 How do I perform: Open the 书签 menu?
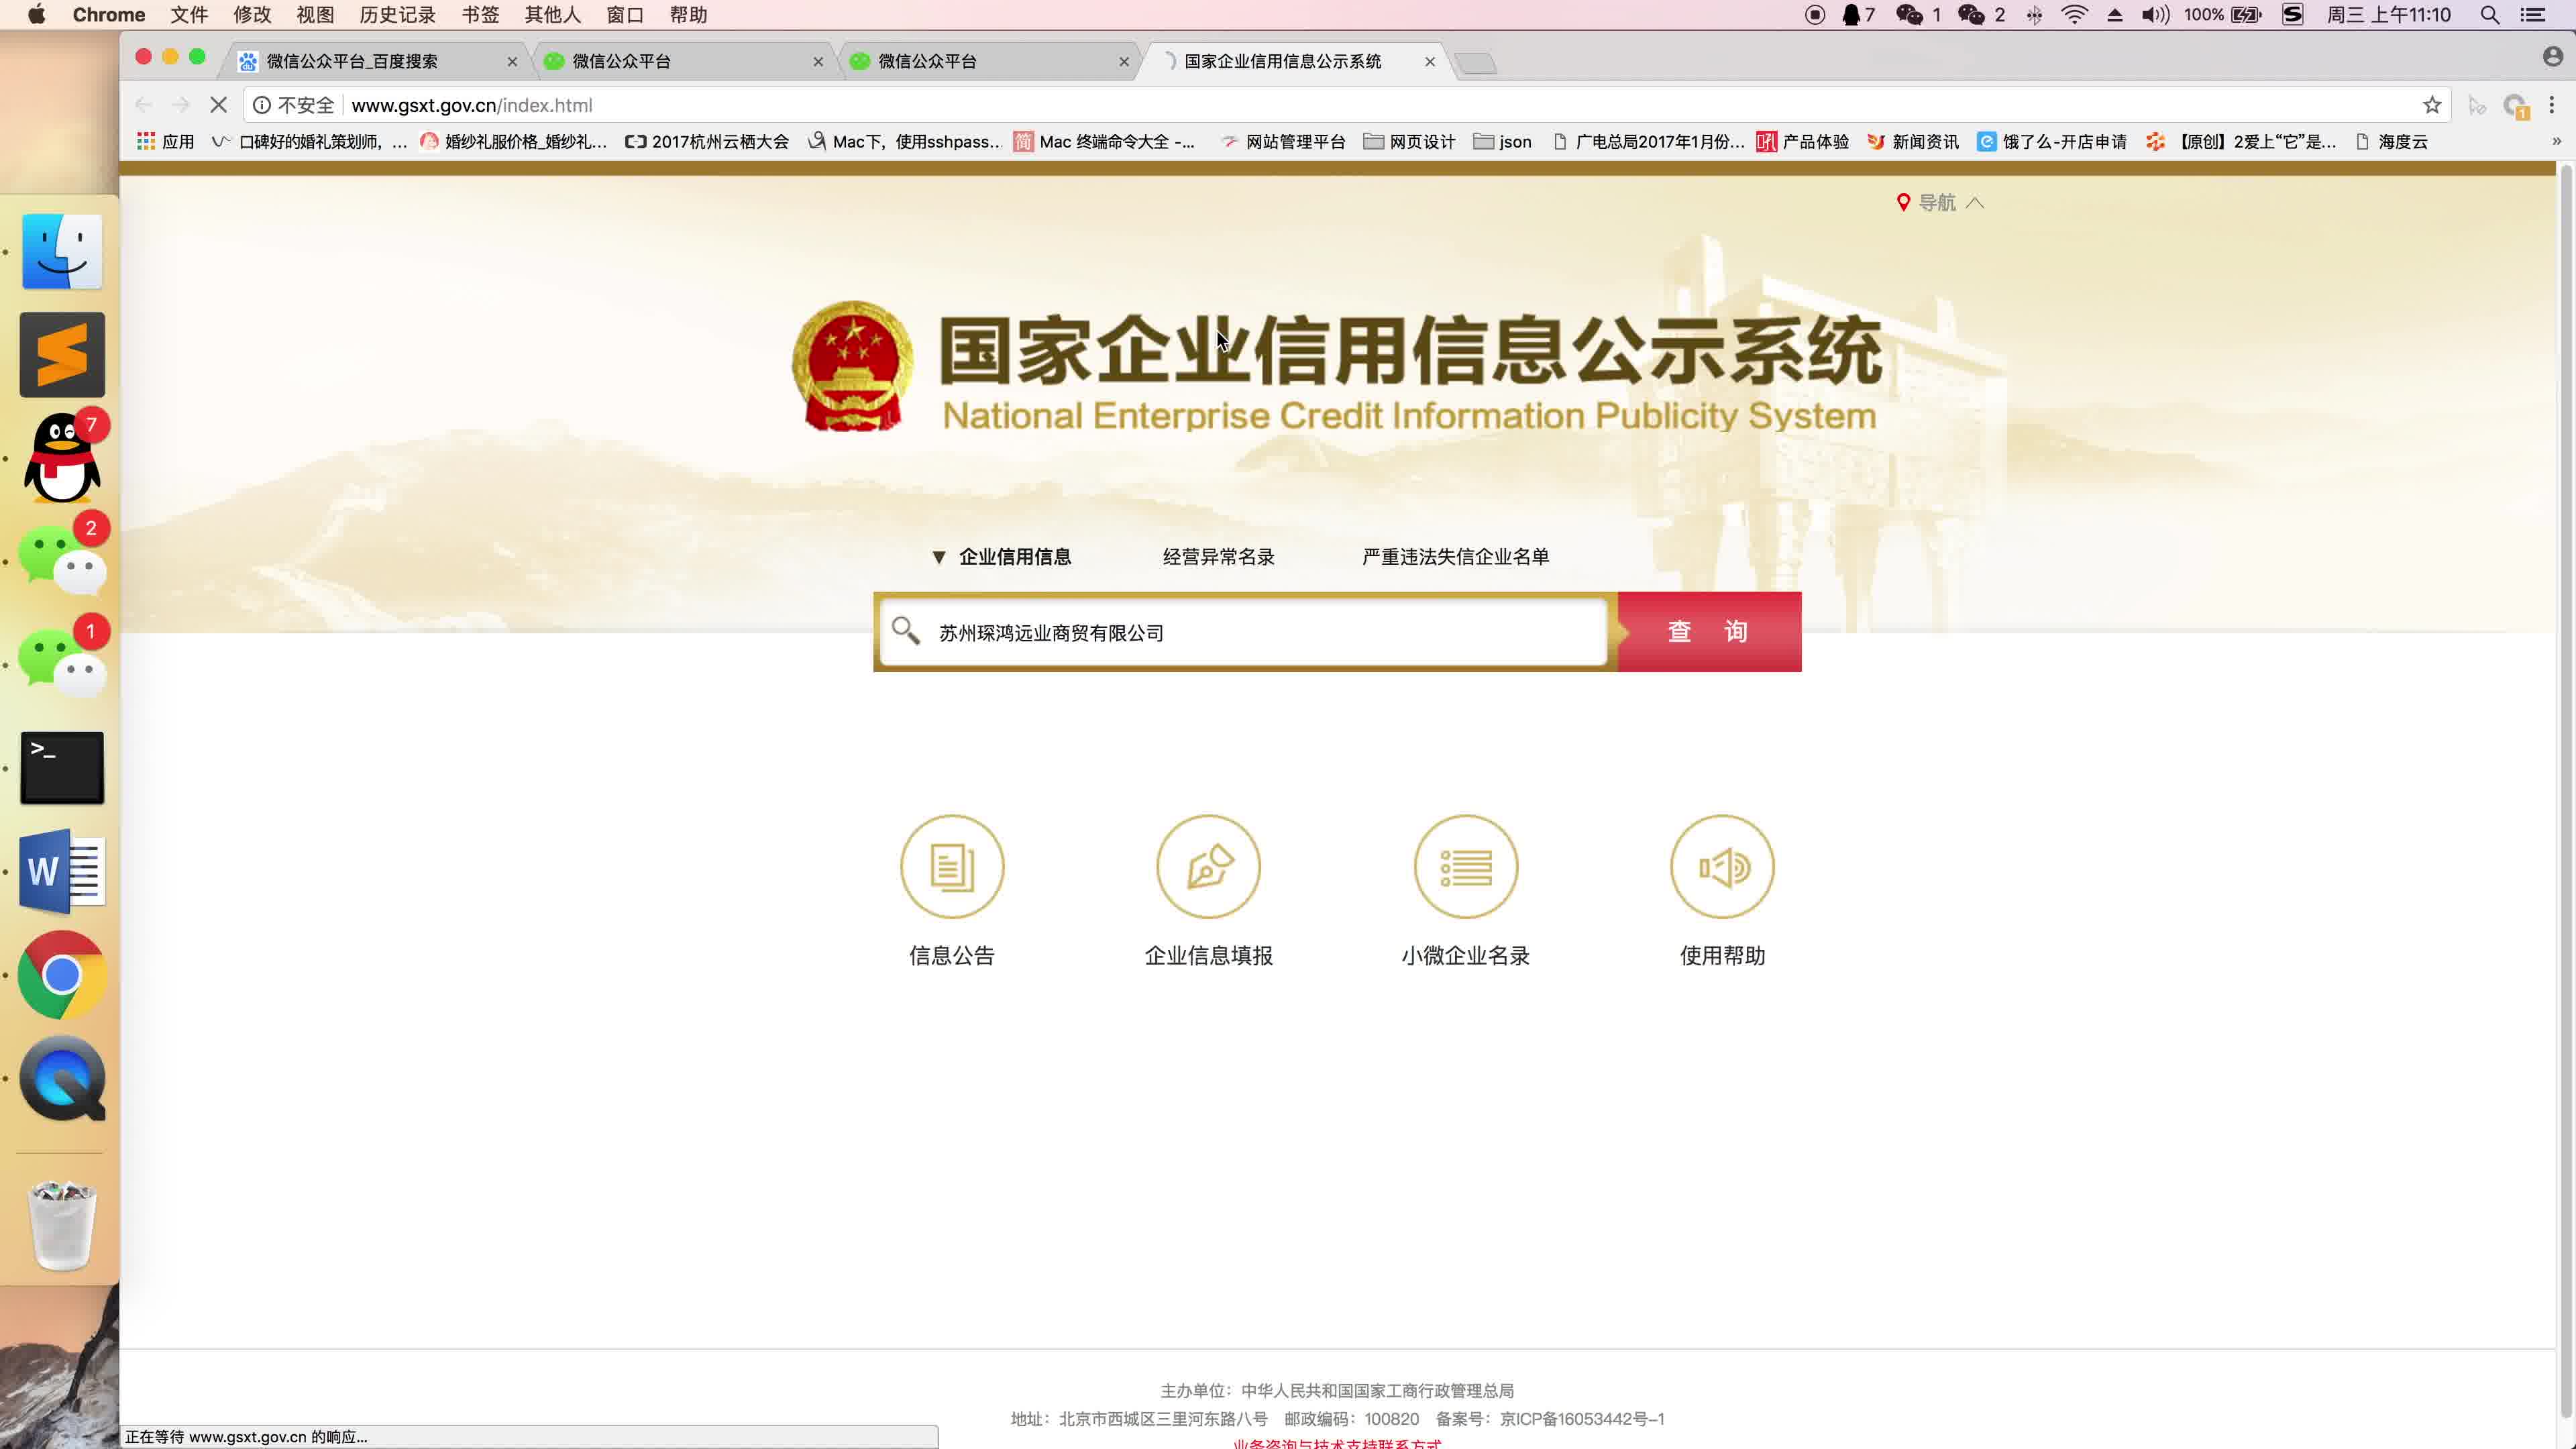tap(480, 15)
